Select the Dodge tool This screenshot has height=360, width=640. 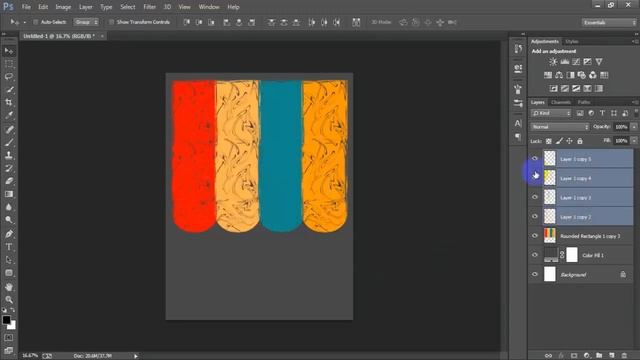pos(9,220)
